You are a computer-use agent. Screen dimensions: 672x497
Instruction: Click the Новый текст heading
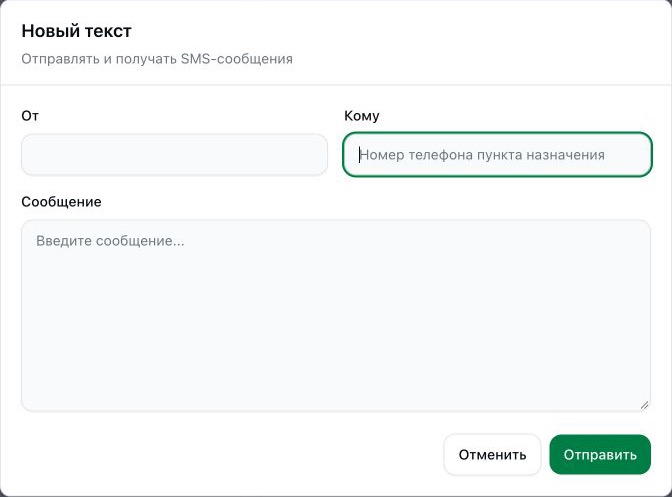(x=76, y=31)
